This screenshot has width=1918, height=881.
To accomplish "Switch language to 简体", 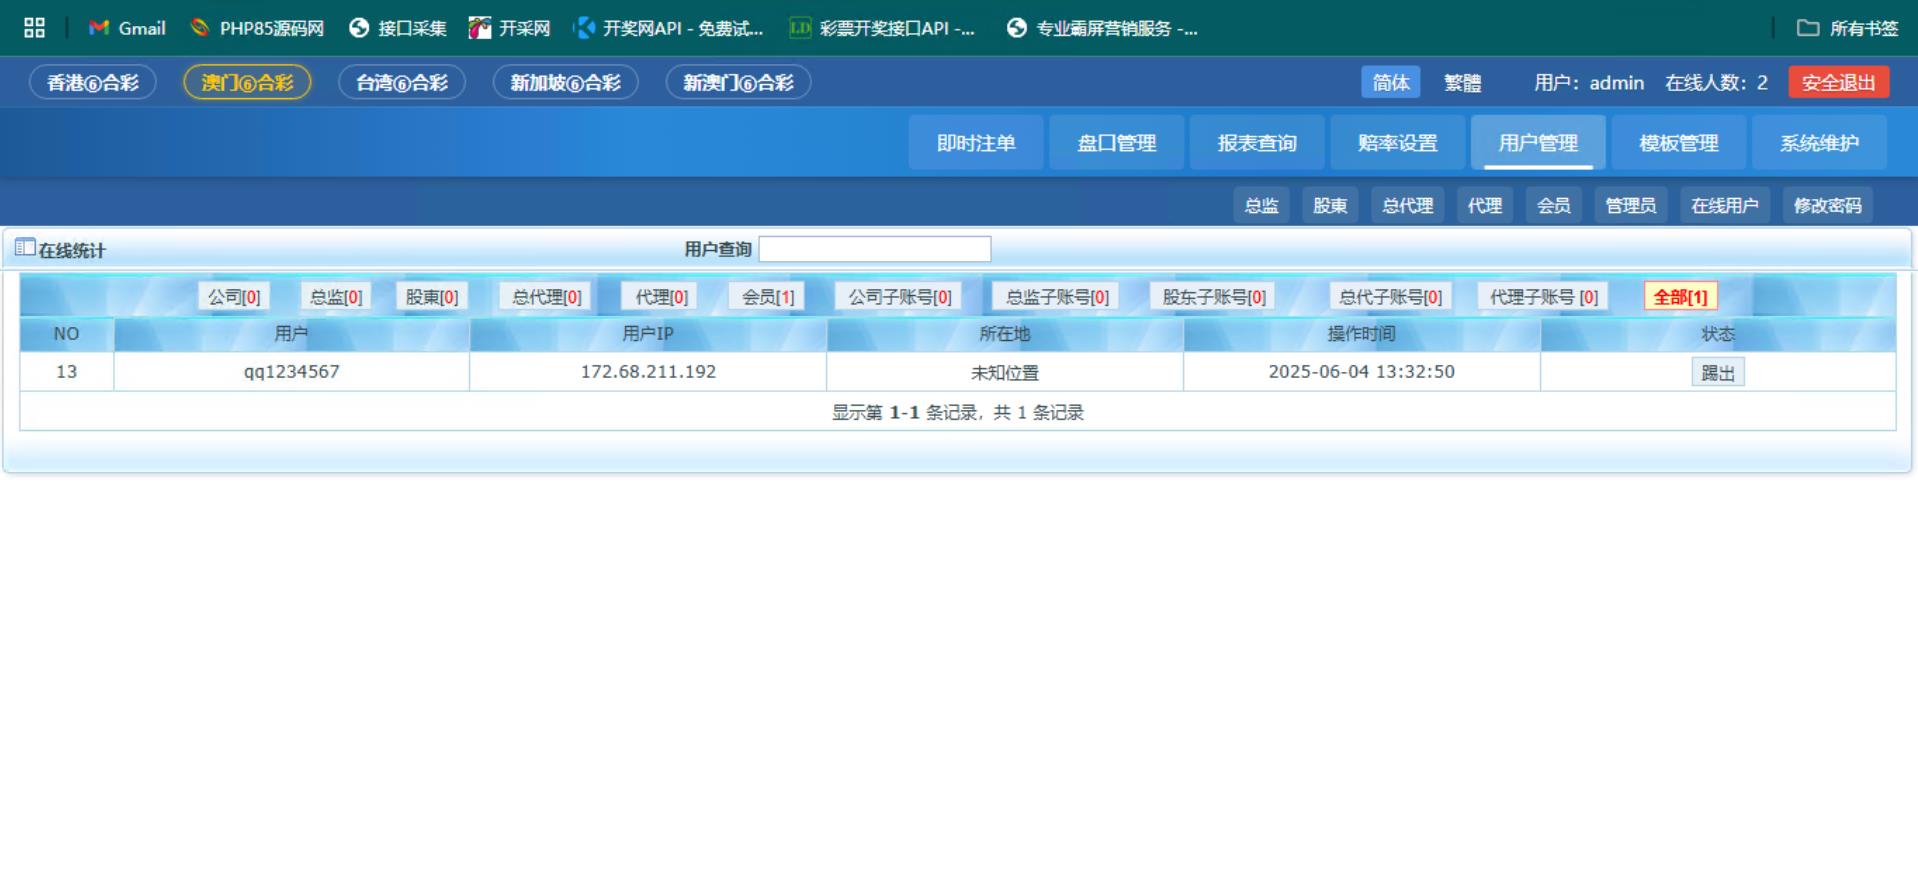I will coord(1390,83).
